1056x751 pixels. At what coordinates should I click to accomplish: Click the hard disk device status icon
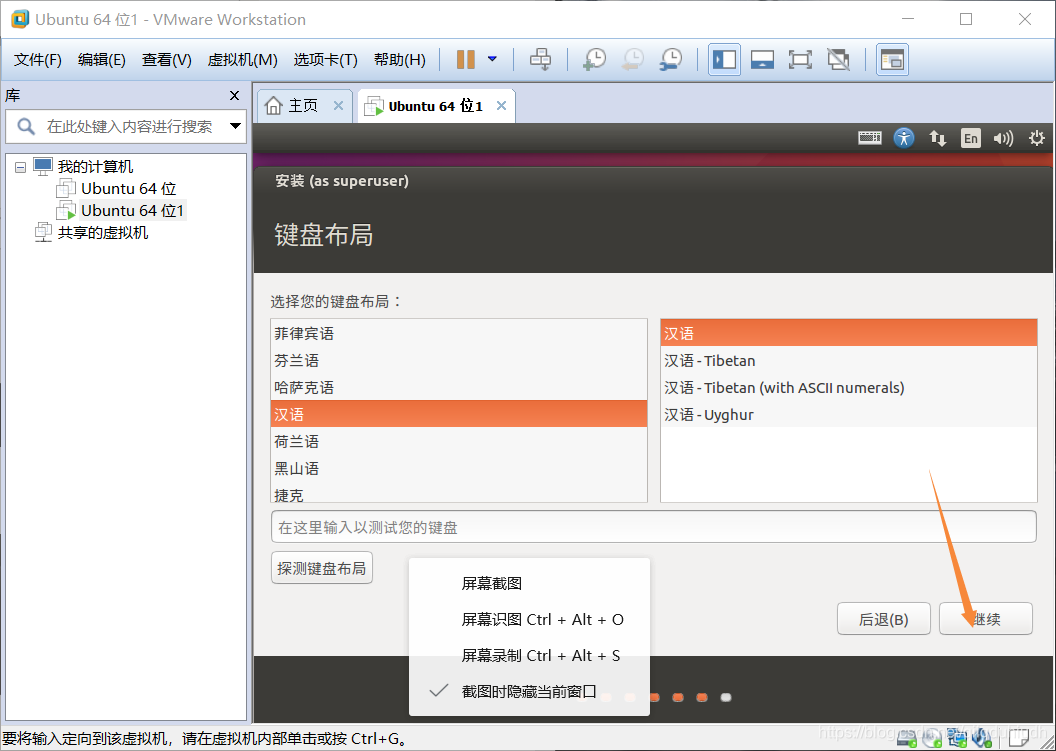tap(907, 739)
